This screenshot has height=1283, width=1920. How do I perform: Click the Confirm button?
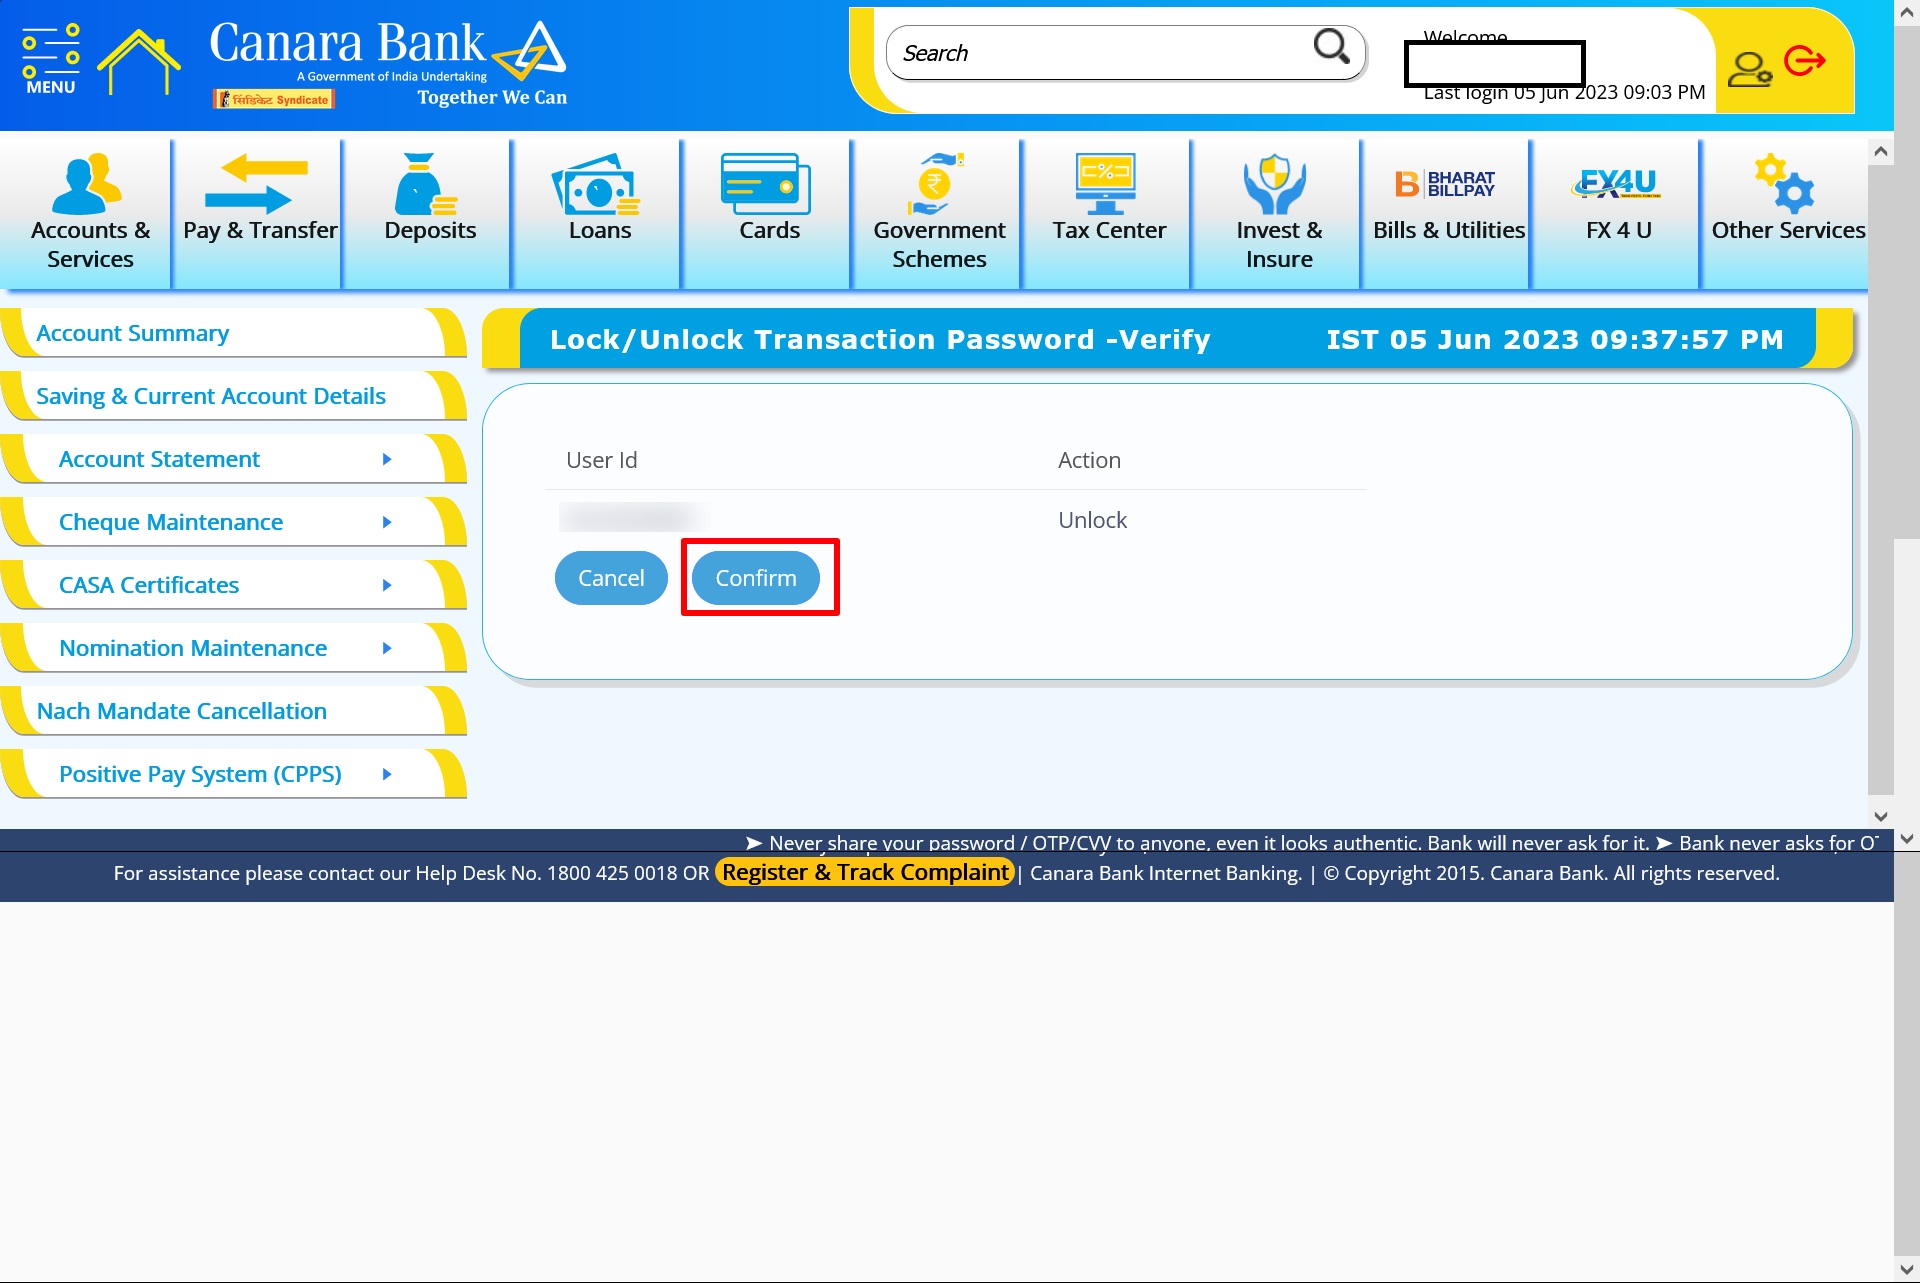click(x=756, y=578)
